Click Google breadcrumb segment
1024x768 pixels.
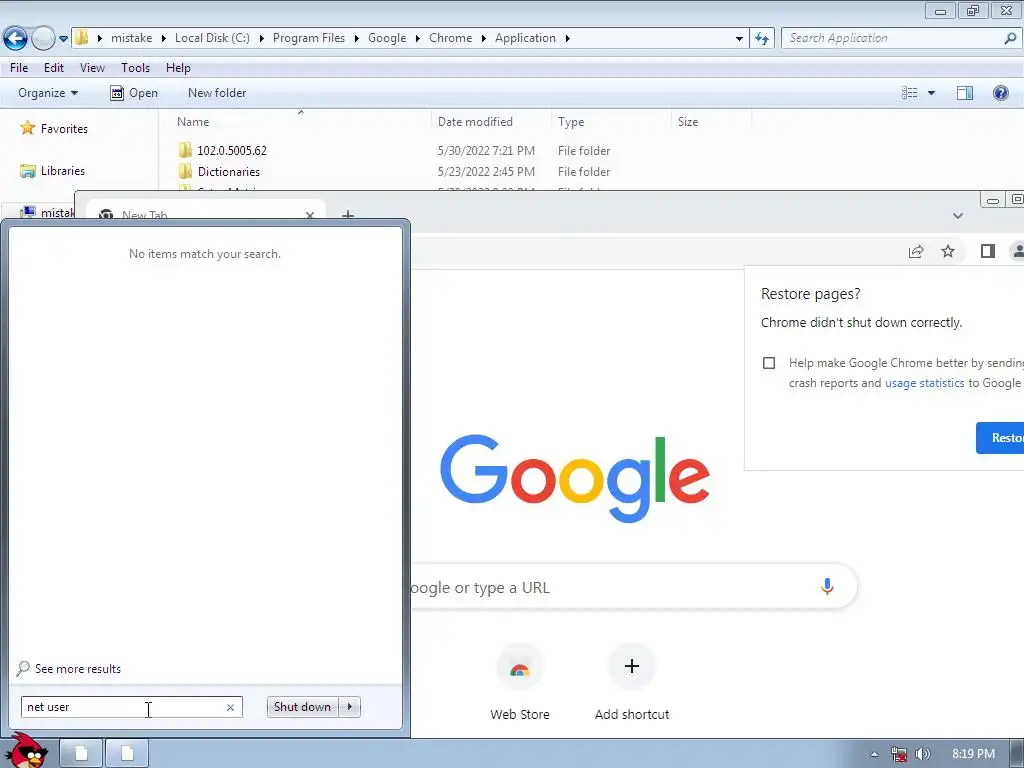pyautogui.click(x=387, y=38)
